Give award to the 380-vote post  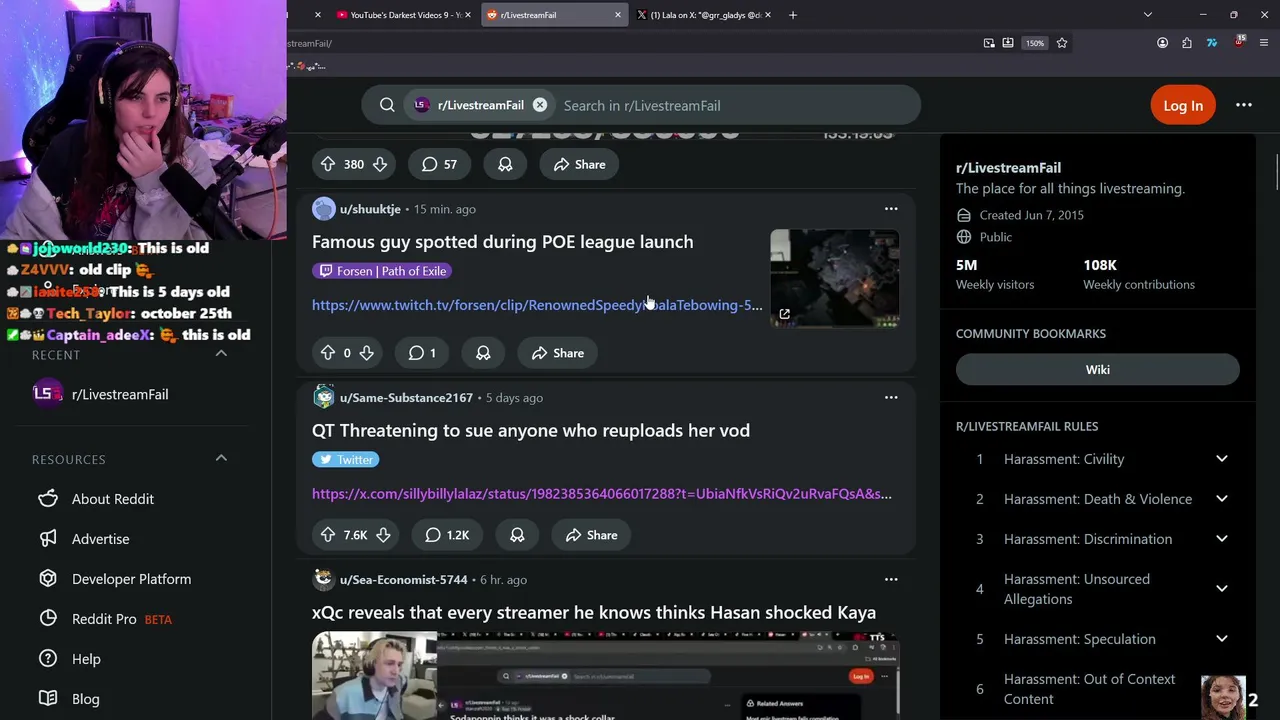tap(505, 164)
